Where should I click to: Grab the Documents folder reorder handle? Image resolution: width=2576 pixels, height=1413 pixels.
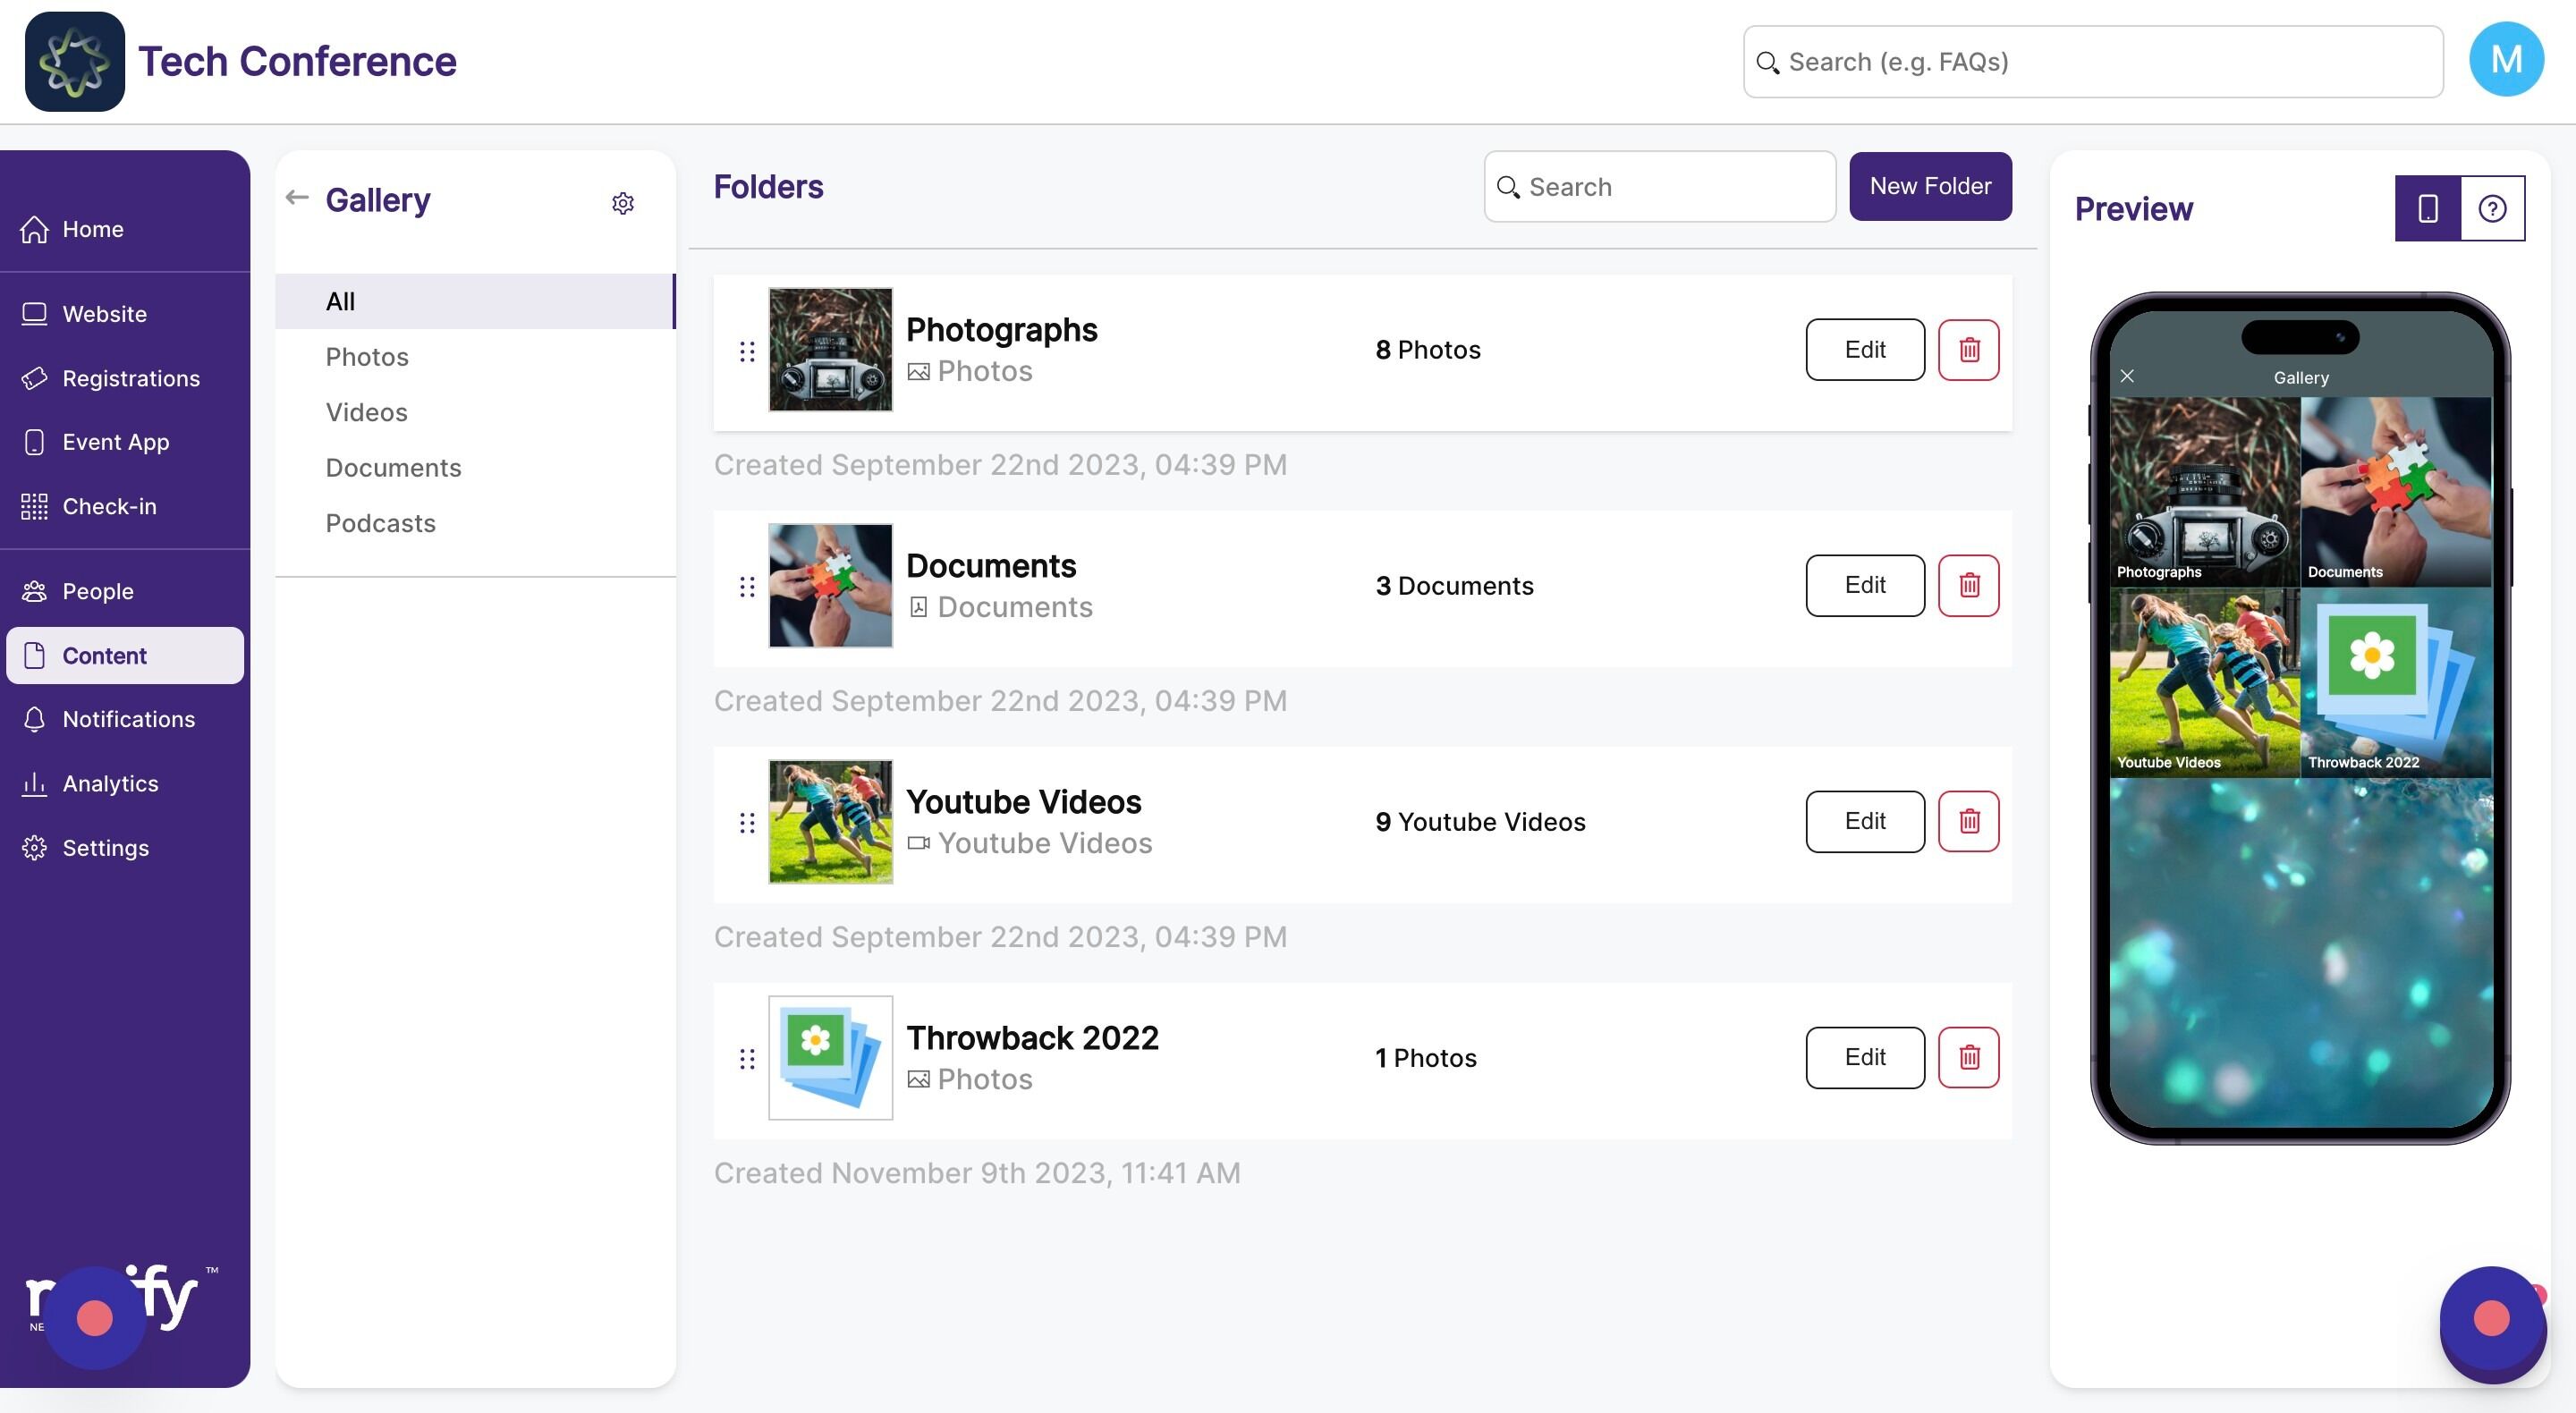(747, 586)
